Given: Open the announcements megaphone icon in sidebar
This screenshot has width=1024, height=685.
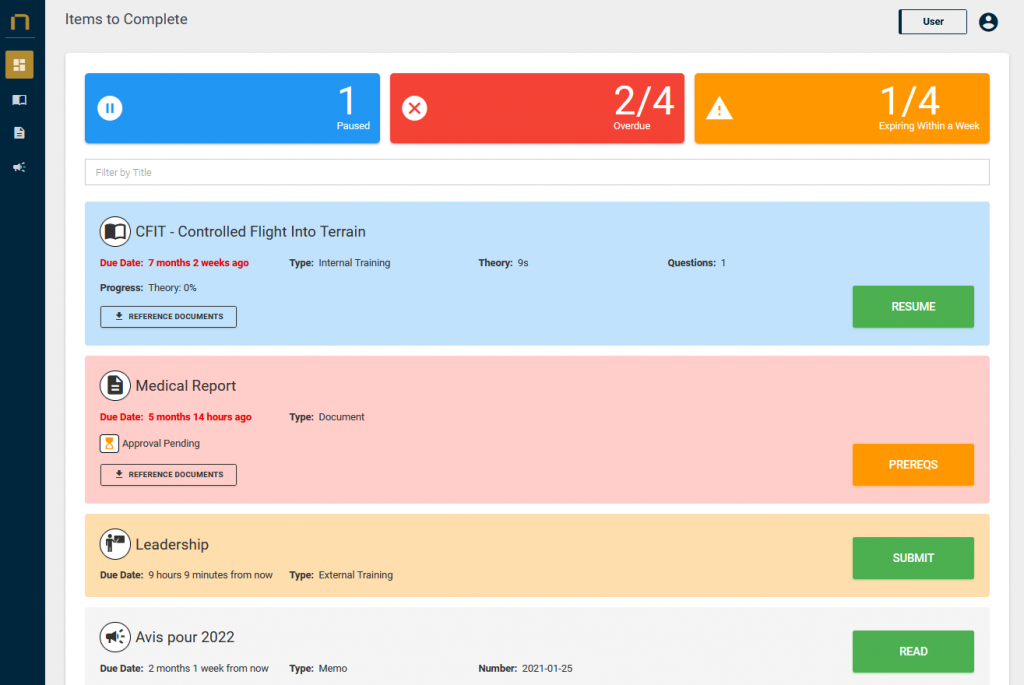Looking at the screenshot, I should pos(20,167).
